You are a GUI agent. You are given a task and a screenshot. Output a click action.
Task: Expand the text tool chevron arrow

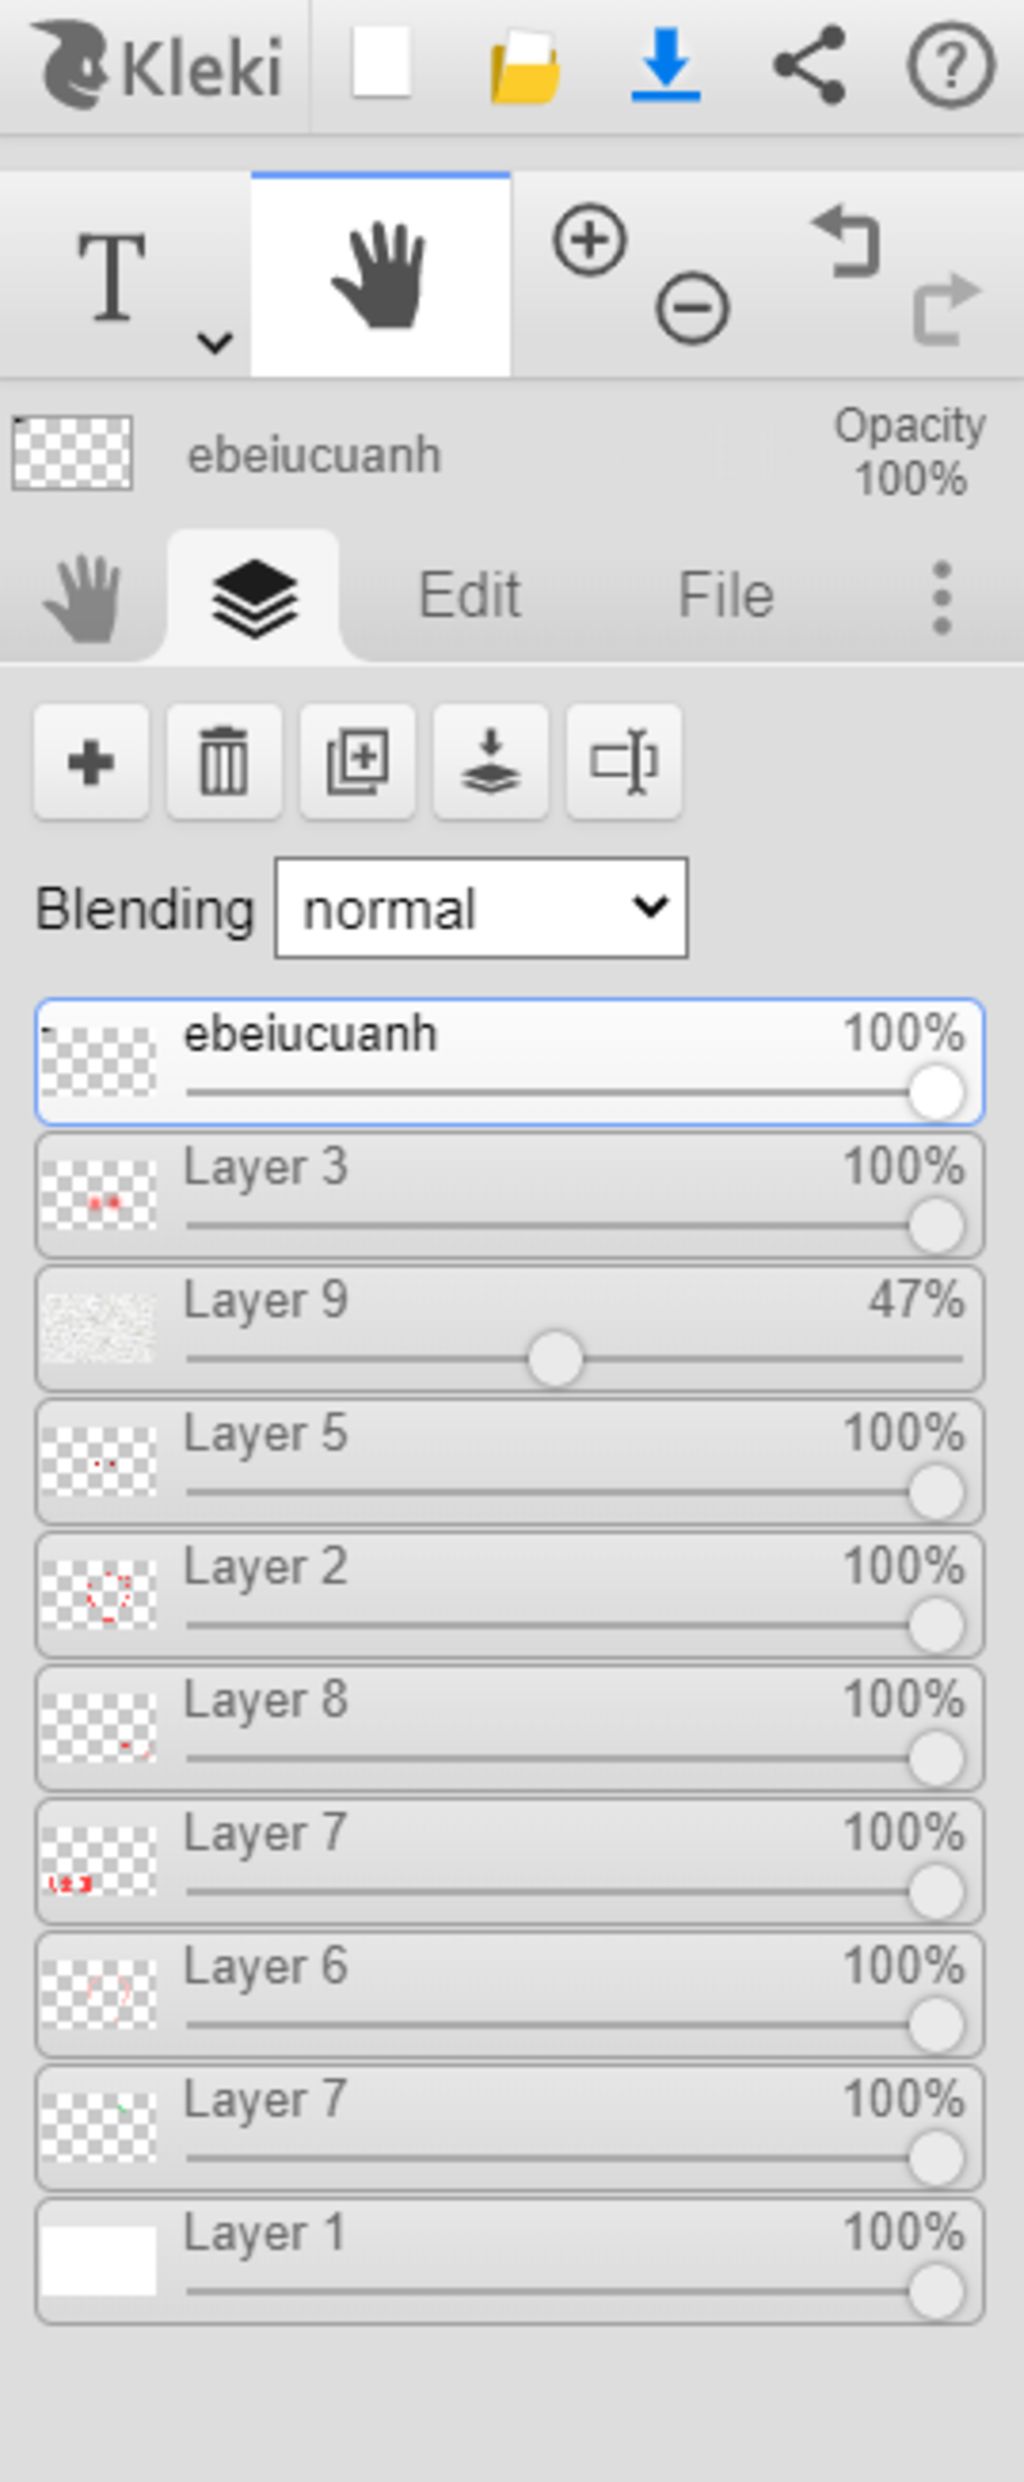pyautogui.click(x=215, y=343)
